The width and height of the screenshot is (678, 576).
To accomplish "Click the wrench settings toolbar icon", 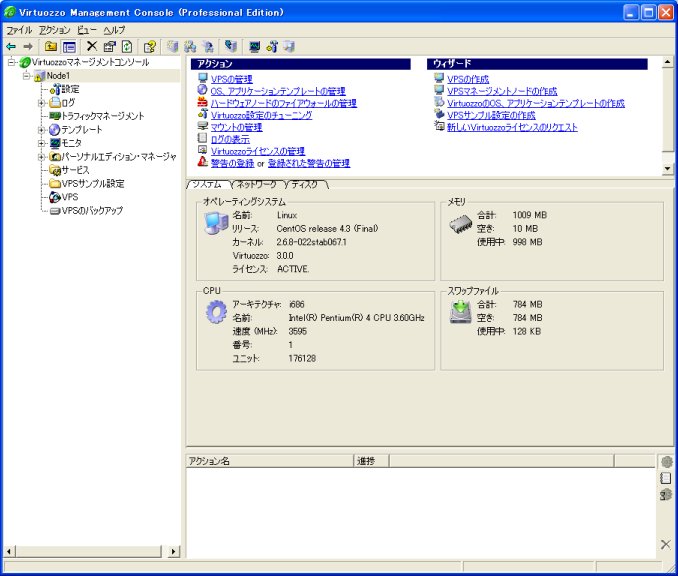I will click(x=272, y=46).
